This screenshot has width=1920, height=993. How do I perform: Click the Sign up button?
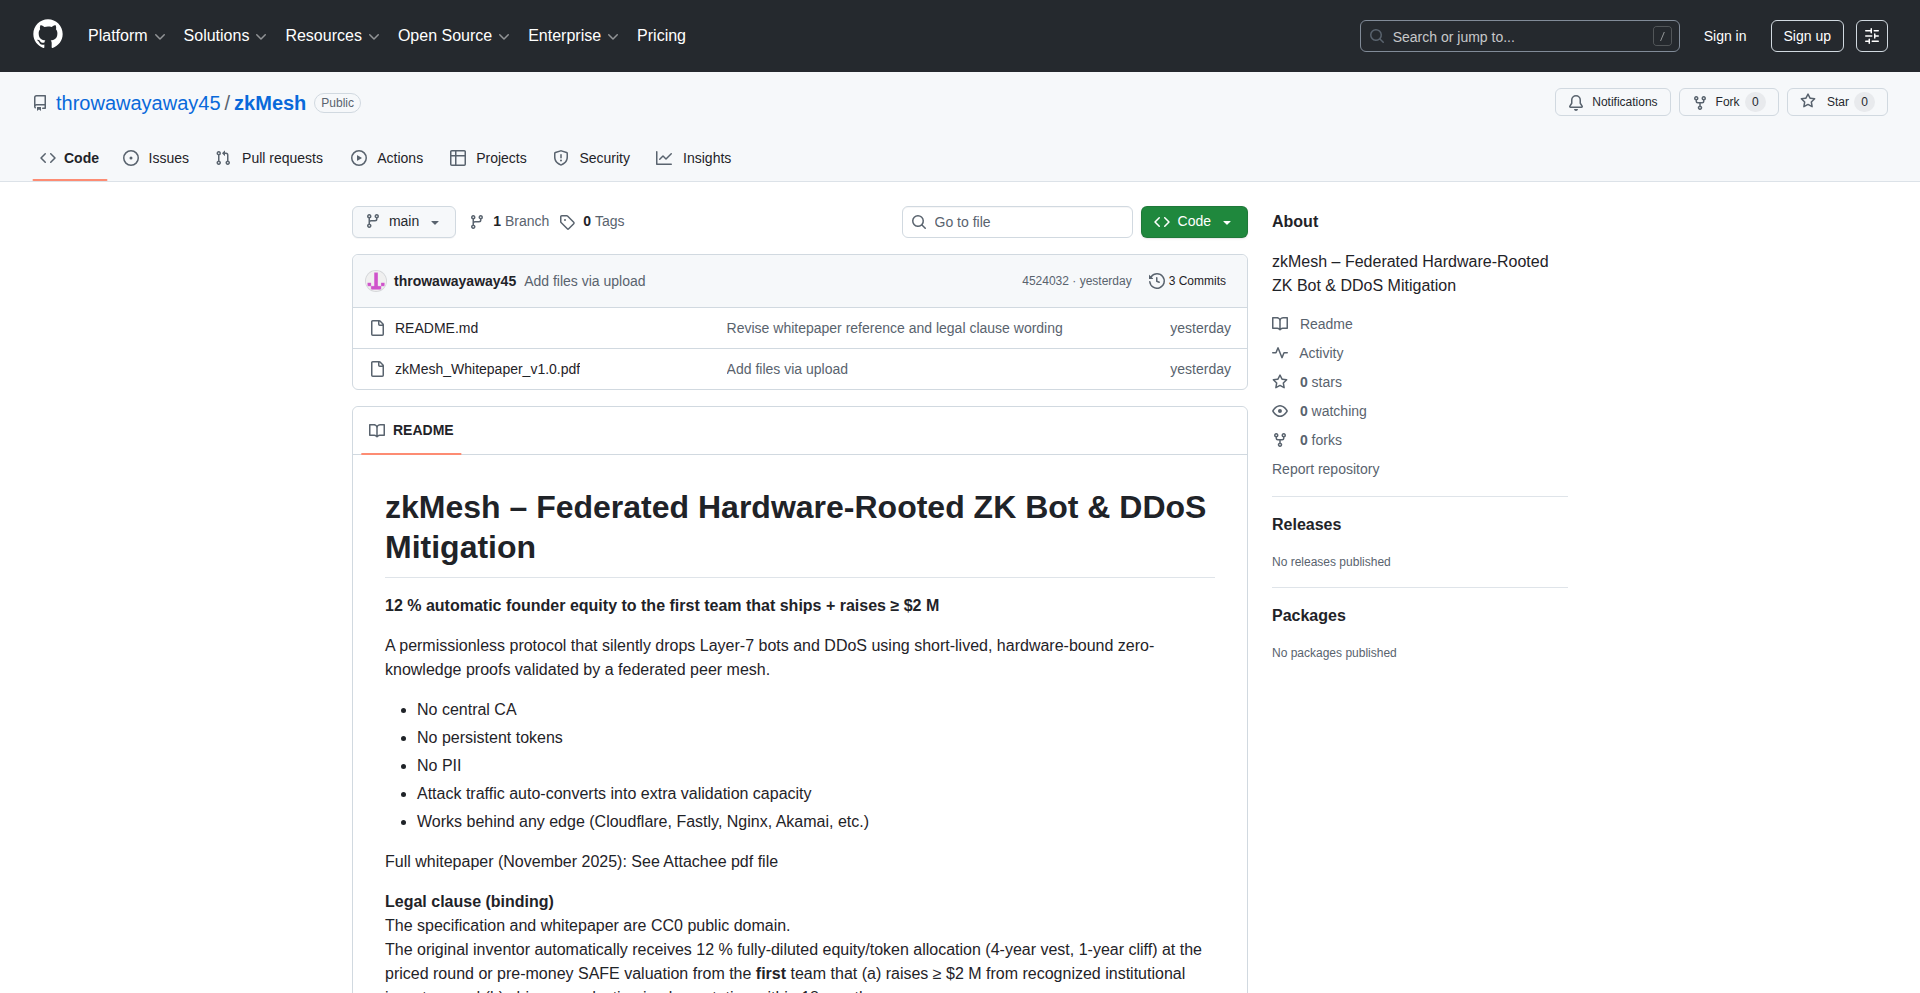click(1806, 35)
